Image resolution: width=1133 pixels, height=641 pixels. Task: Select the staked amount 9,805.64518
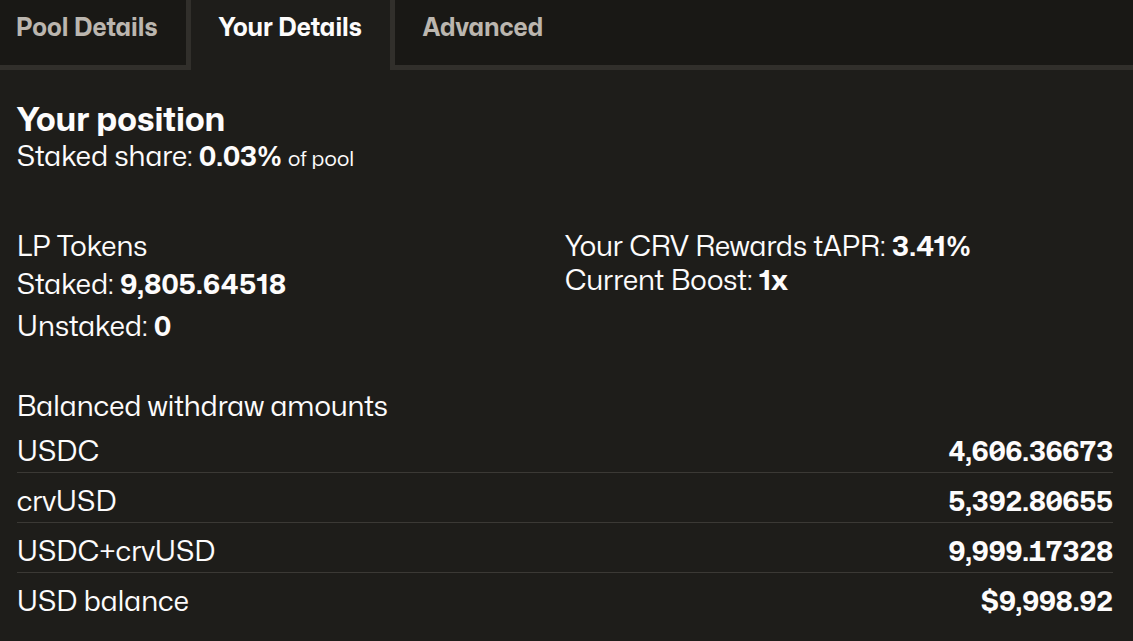(x=203, y=285)
